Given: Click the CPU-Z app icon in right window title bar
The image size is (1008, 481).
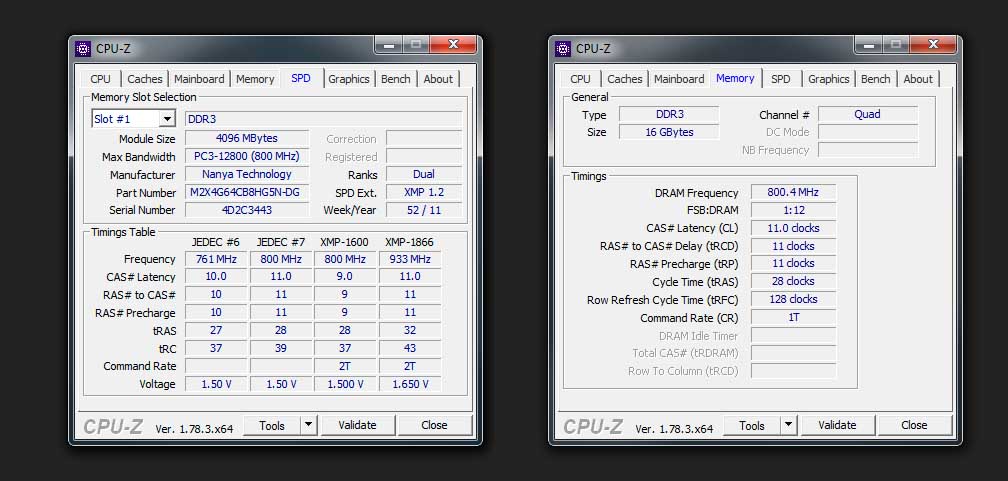Looking at the screenshot, I should coord(563,49).
